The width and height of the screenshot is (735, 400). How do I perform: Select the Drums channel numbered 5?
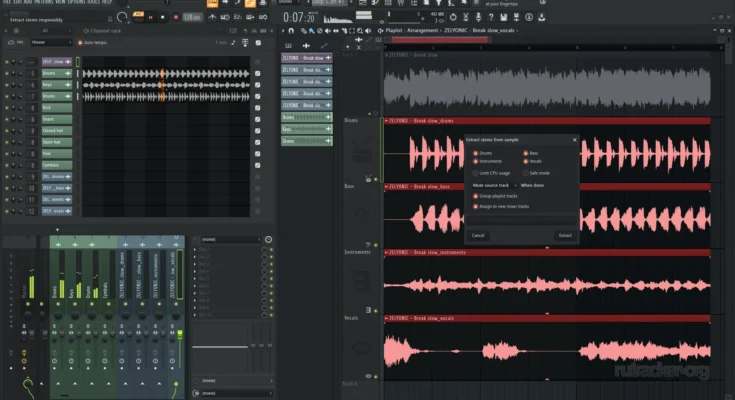(x=57, y=73)
